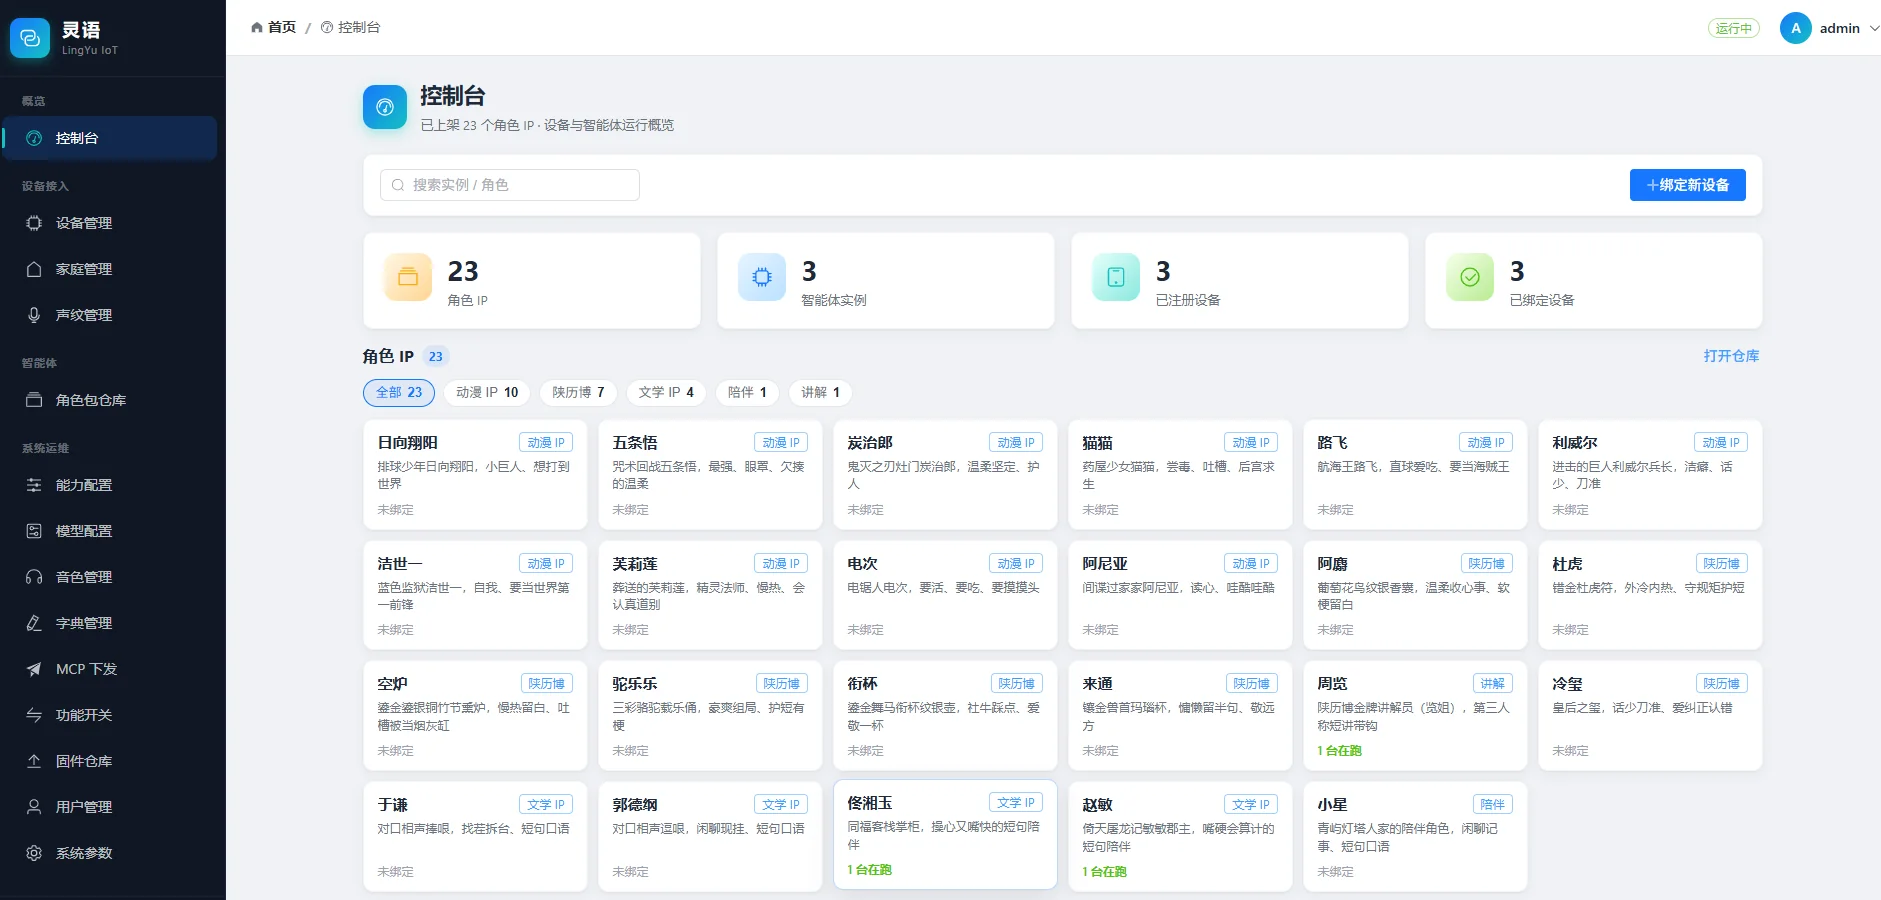Click the 音色管理 headphone icon
Viewport: 1881px width, 900px height.
(x=34, y=577)
